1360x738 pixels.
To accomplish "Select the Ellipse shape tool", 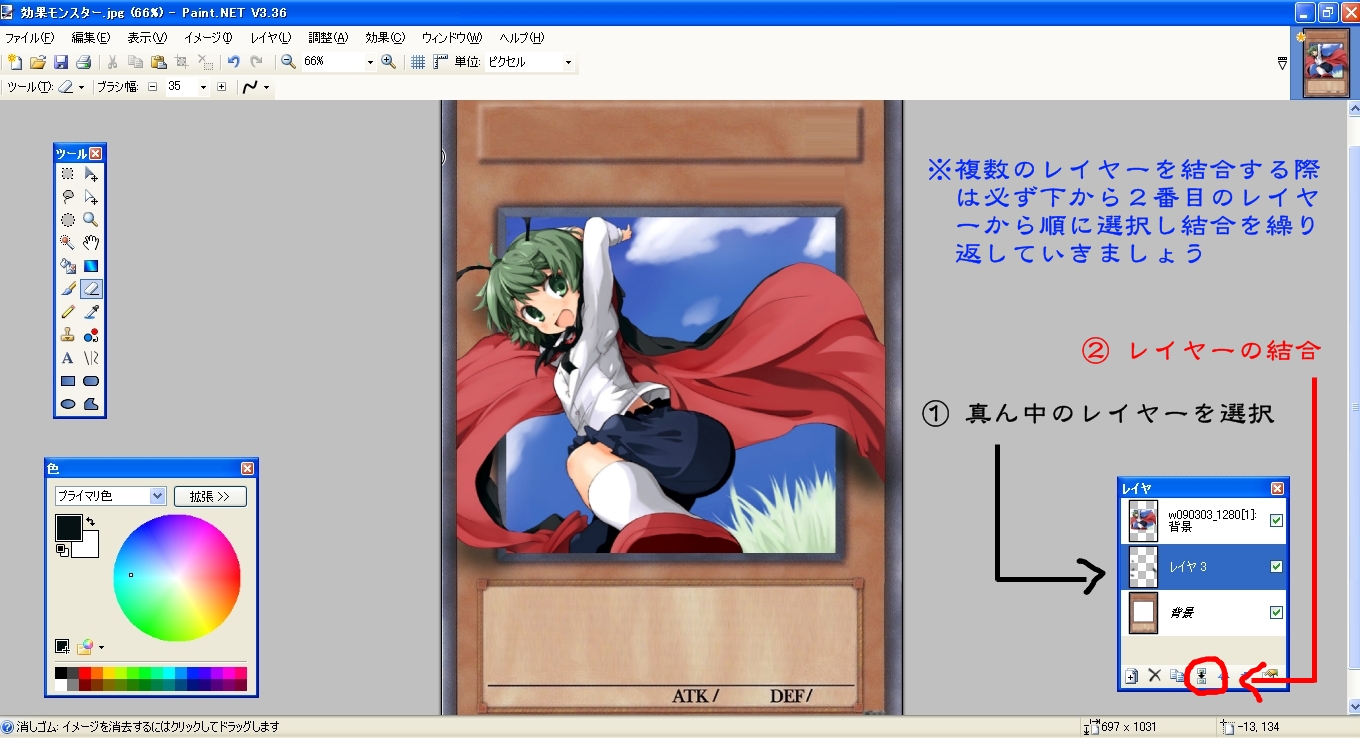I will [68, 404].
